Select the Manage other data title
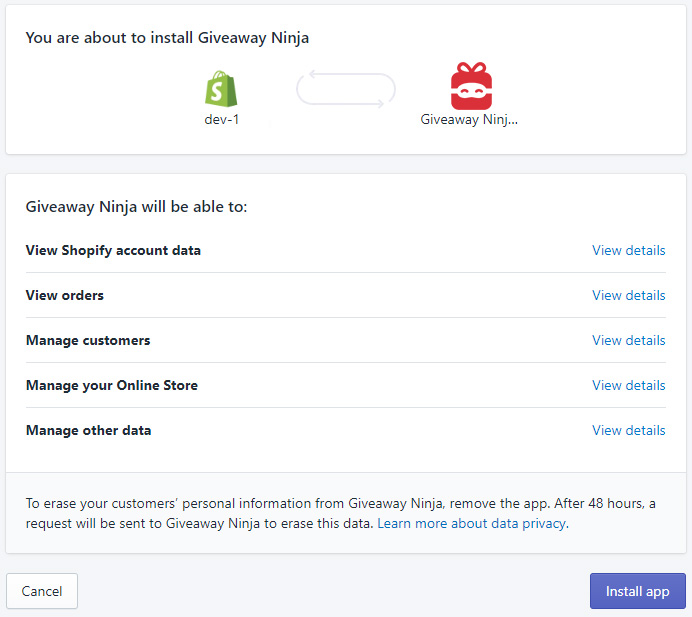Image resolution: width=692 pixels, height=617 pixels. point(89,430)
